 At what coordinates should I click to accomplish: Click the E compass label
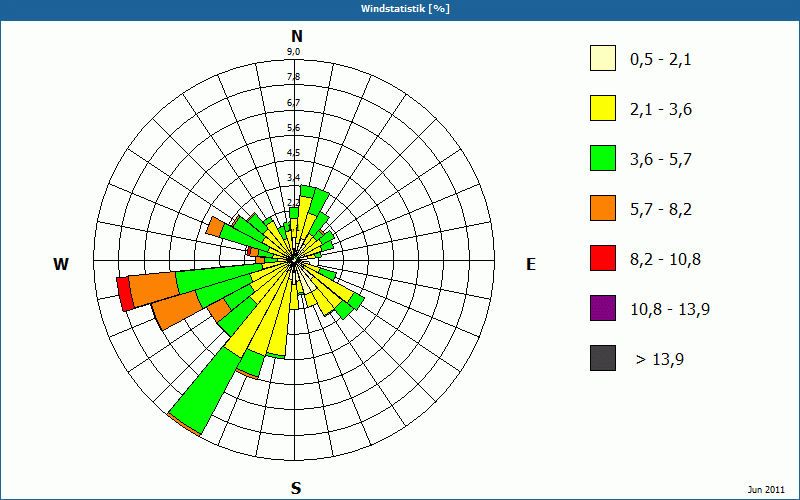pyautogui.click(x=531, y=264)
